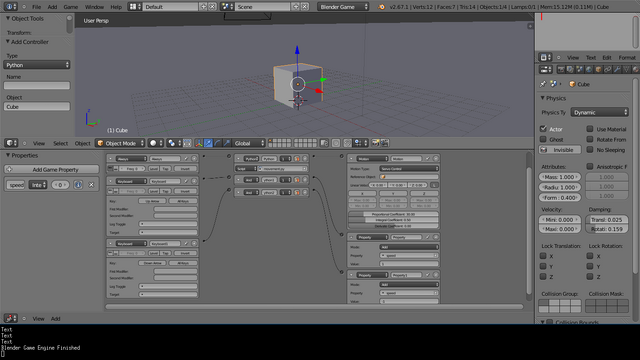Click the proportional editing circle icon
This screenshot has height=360, width=640.
(336, 143)
